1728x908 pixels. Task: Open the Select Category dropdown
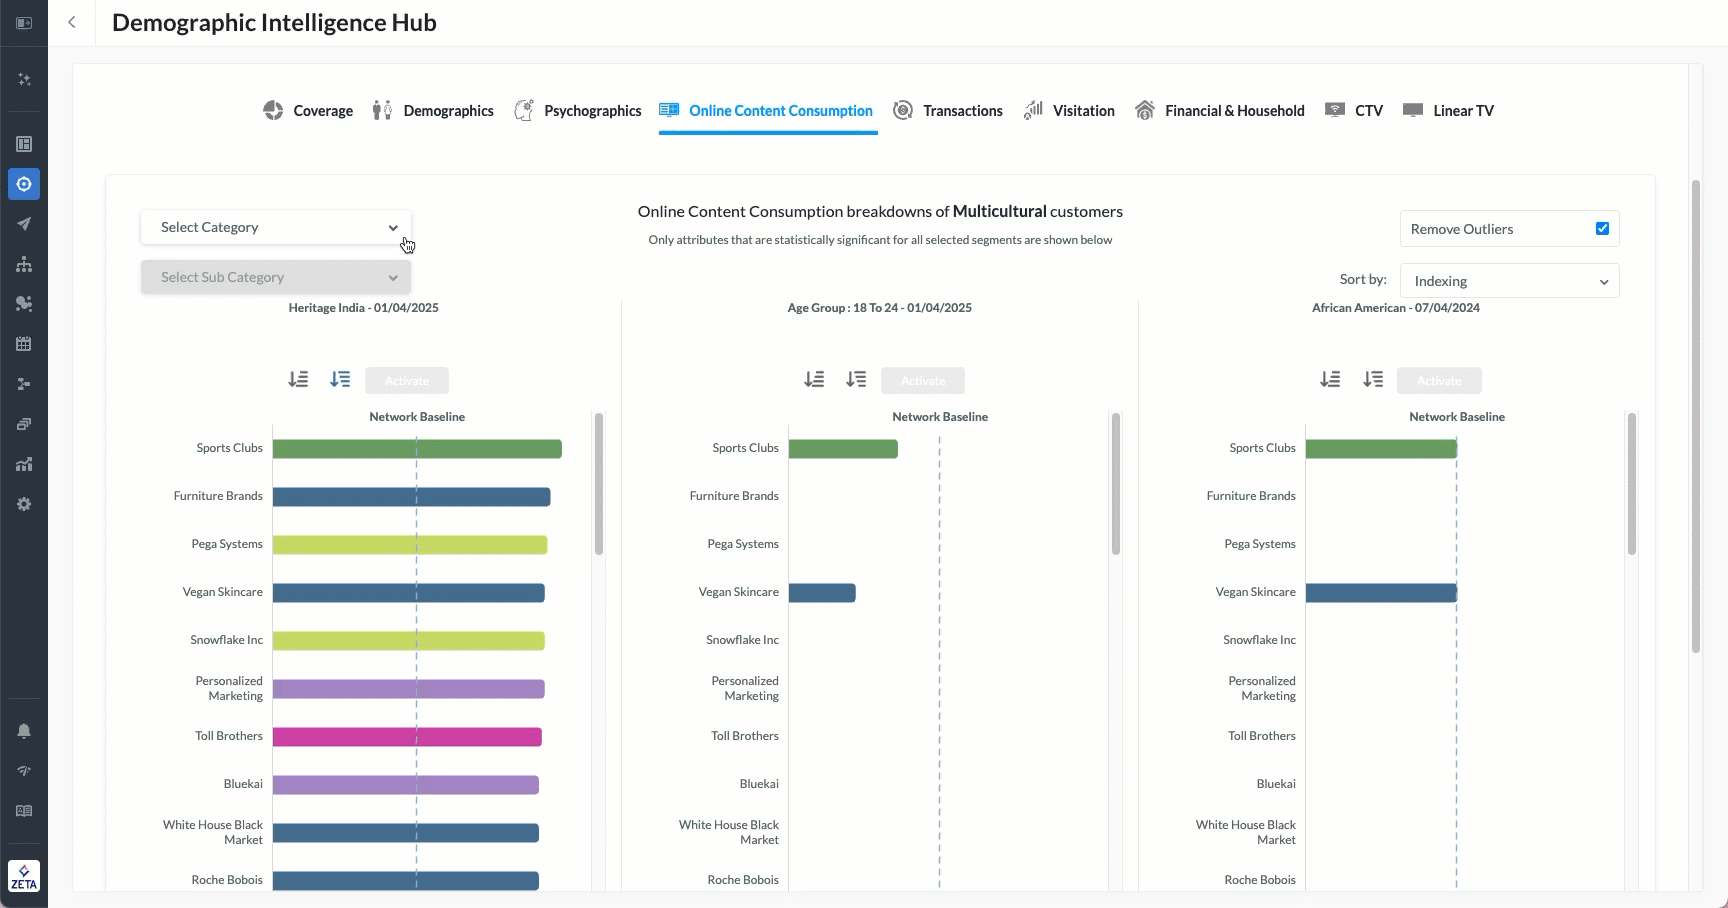(276, 228)
